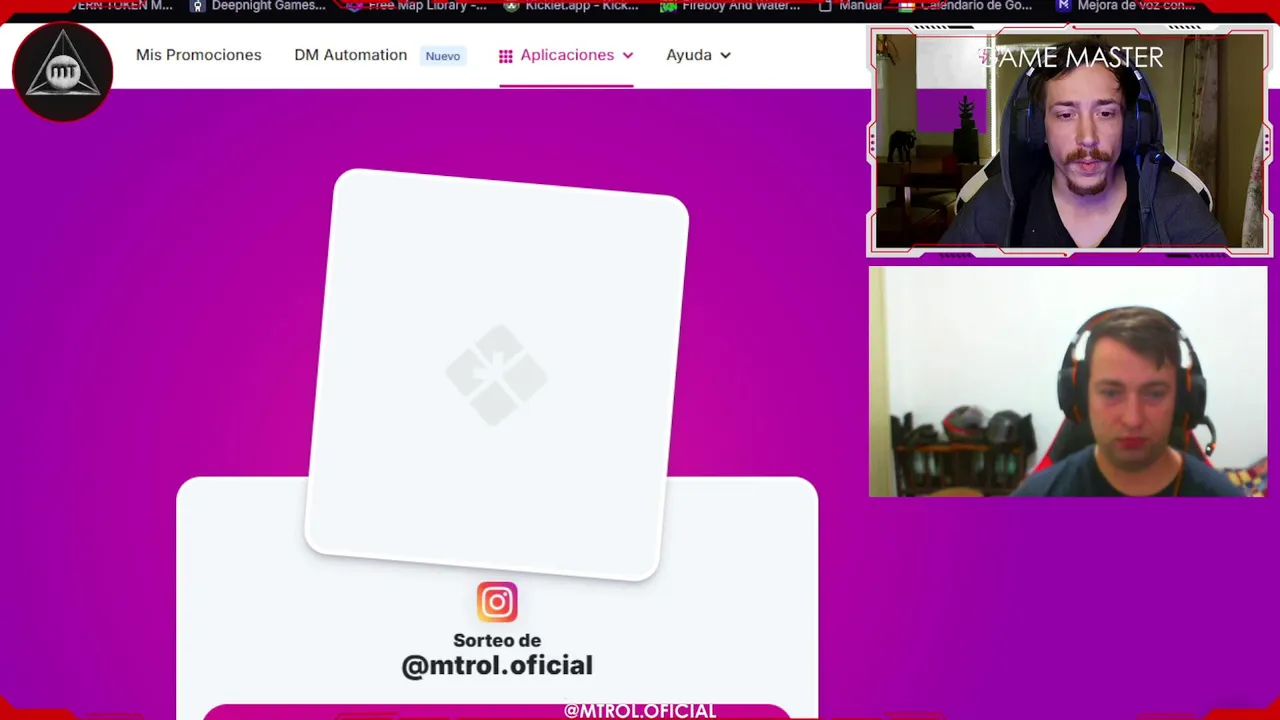Click the Aplicaciones grid icon
Viewport: 1280px width, 720px height.
(506, 56)
